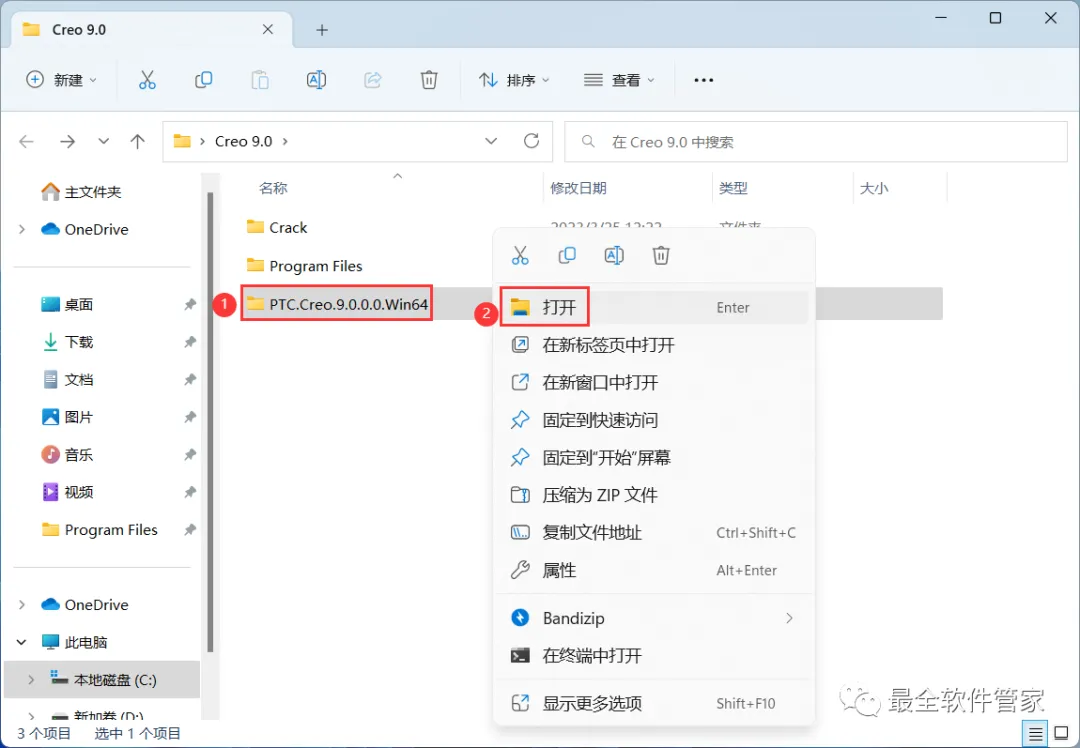Click Creo 9.0 in the address bar
Screen dimensions: 1080x748
243,141
